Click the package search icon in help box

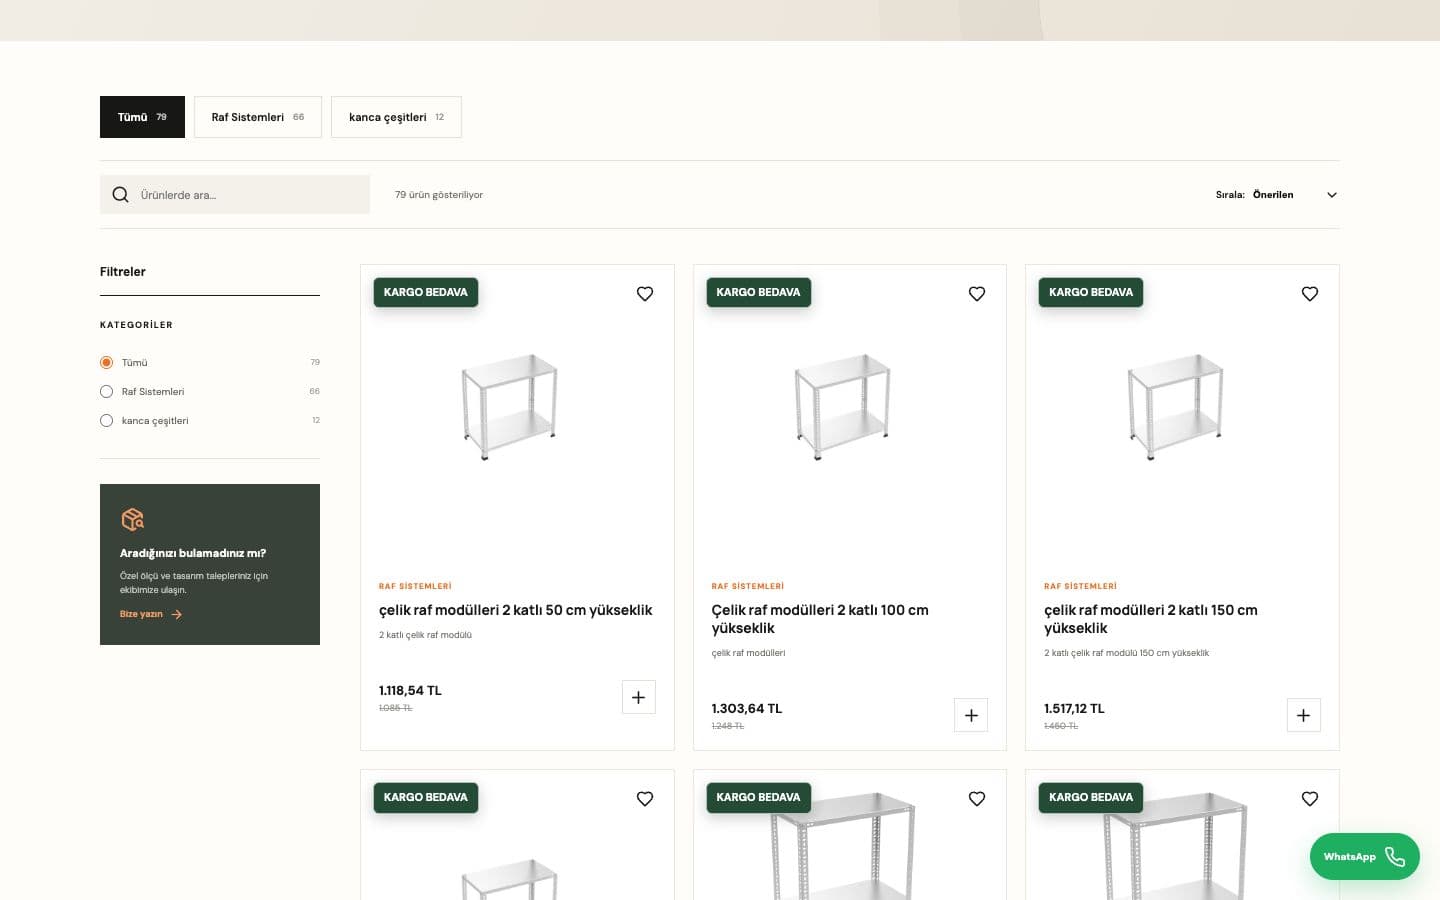133,519
